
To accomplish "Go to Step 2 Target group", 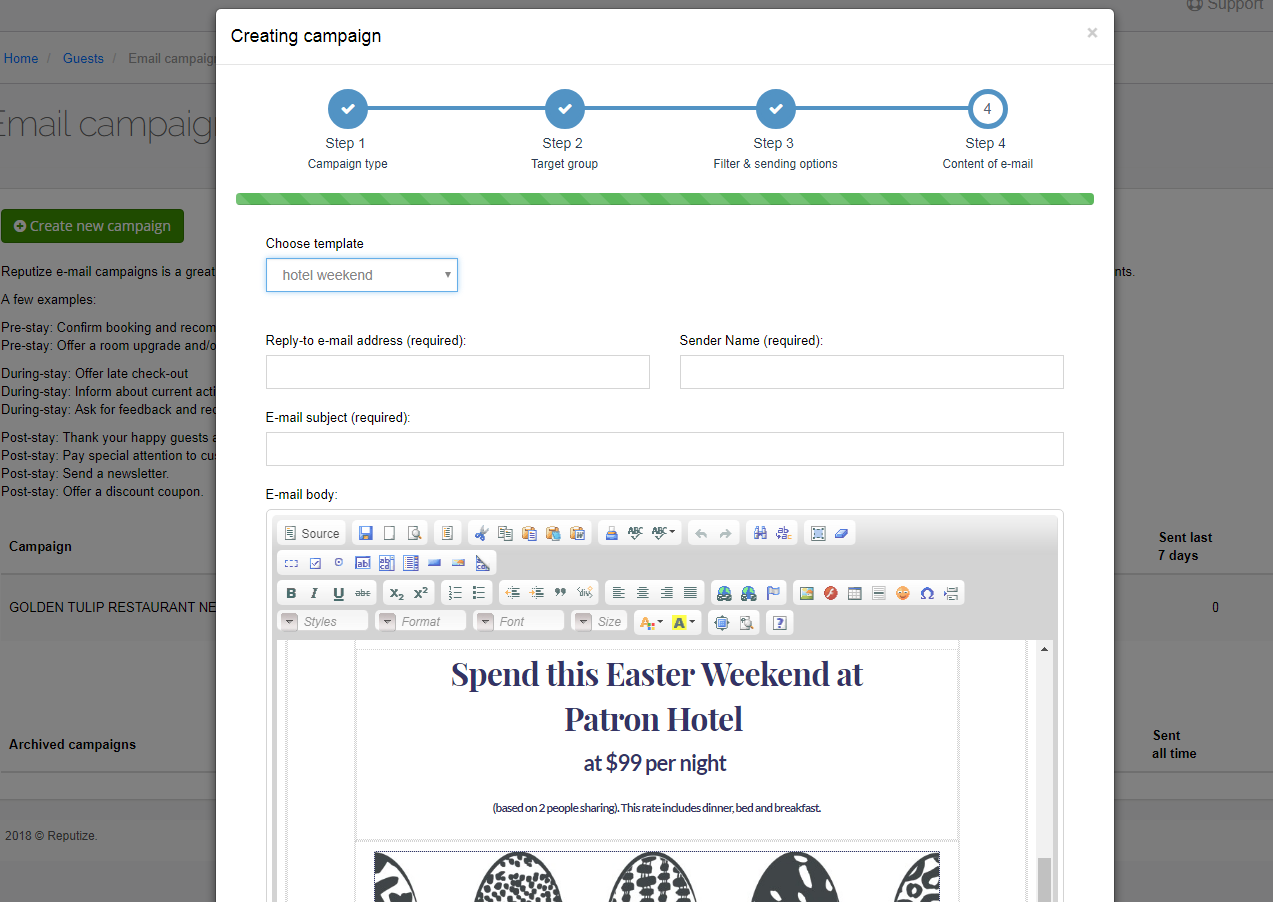I will click(565, 109).
